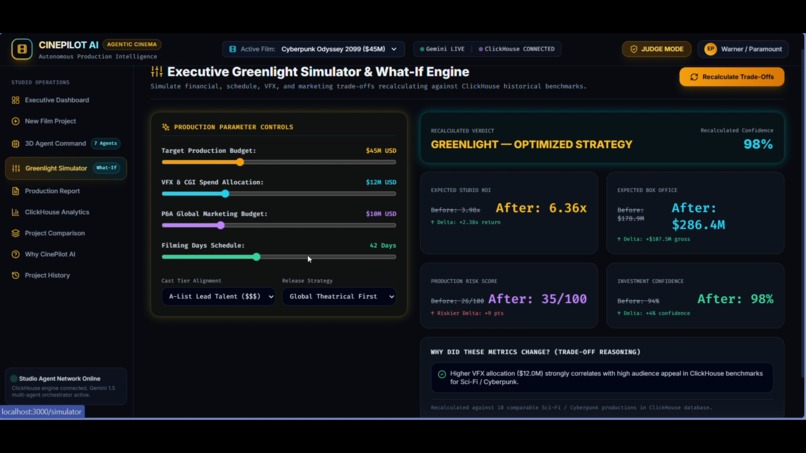
Task: Open Why CinePilot AI page
Action: [50, 254]
